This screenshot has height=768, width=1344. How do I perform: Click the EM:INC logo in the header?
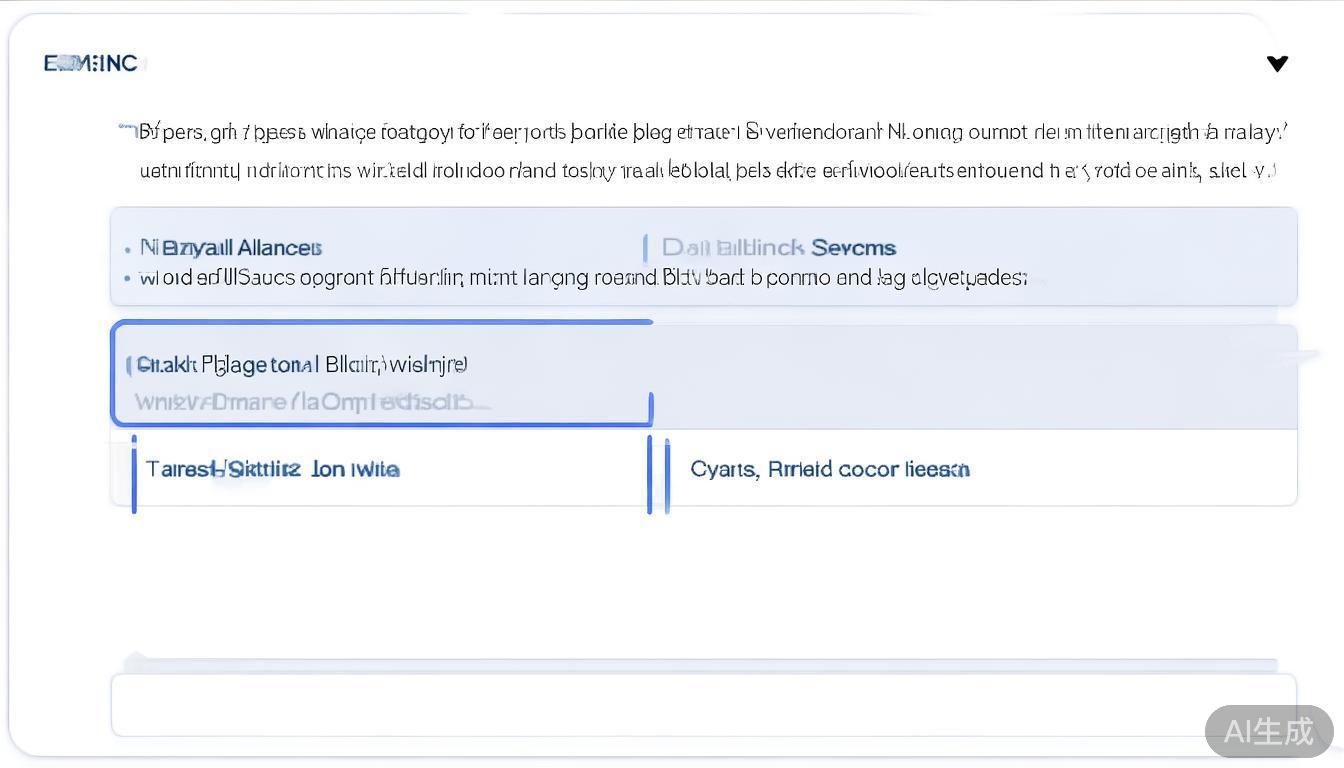(x=91, y=64)
